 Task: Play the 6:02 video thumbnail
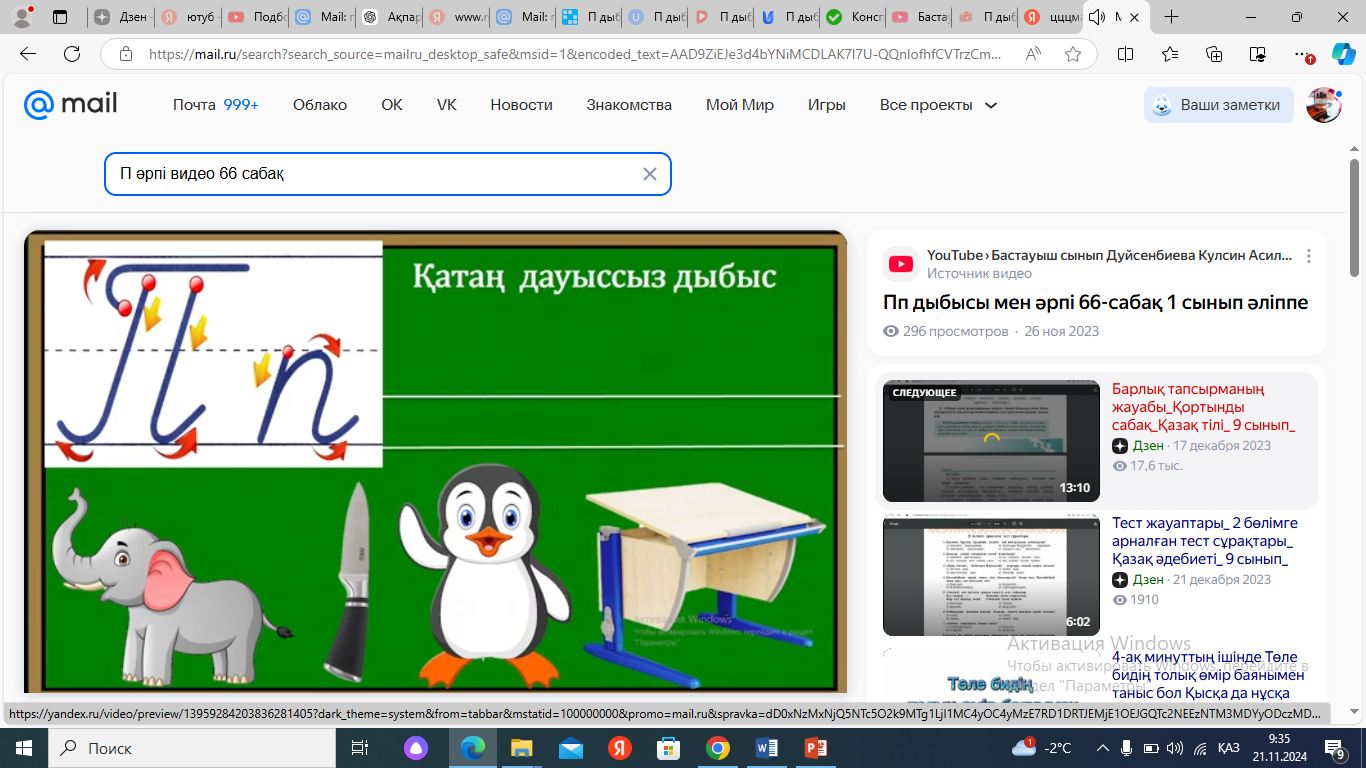click(x=991, y=575)
